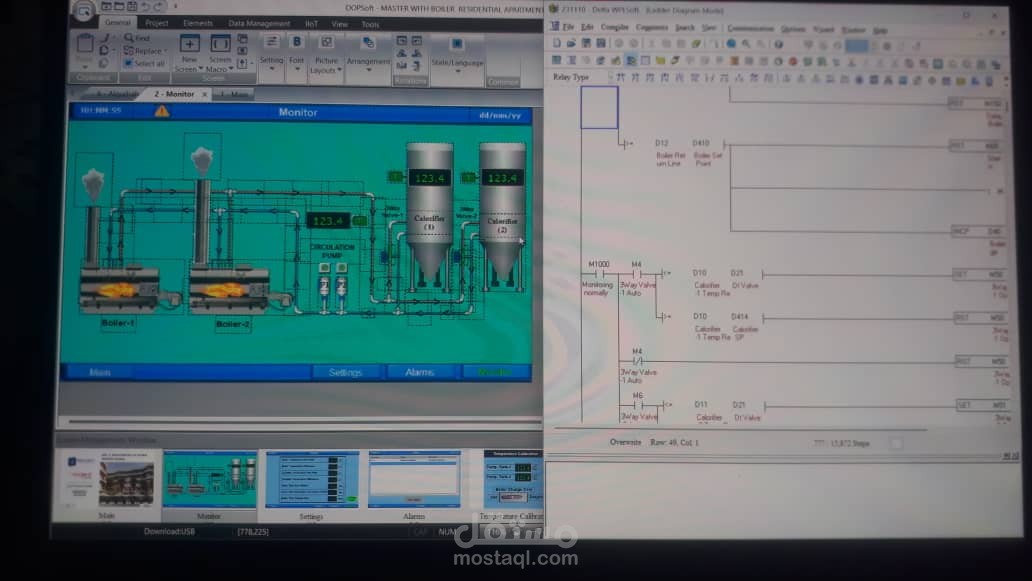Click the yellow warning triangle on Monitor screen
This screenshot has height=581, width=1032.
tap(162, 111)
